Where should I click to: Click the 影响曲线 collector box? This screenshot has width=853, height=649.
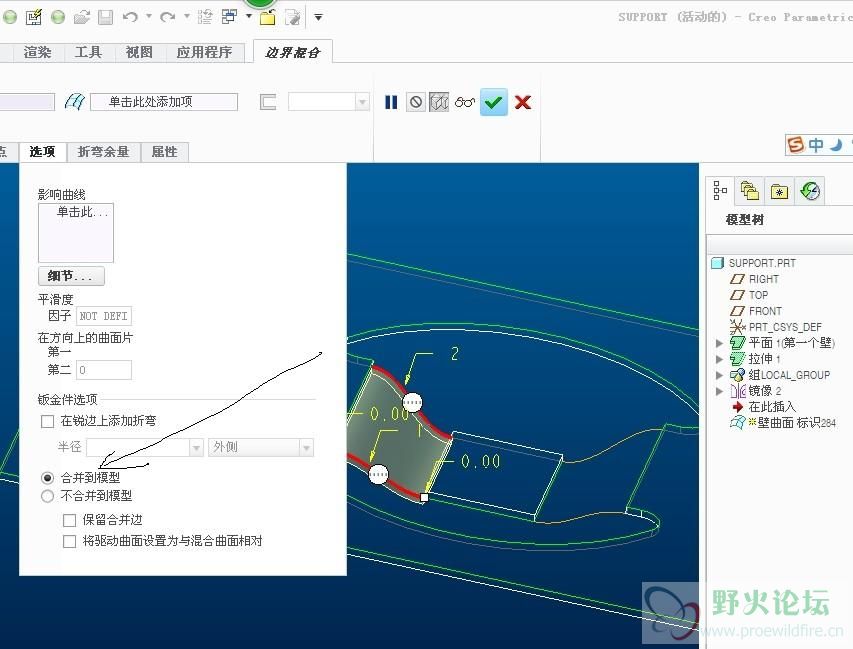76,233
